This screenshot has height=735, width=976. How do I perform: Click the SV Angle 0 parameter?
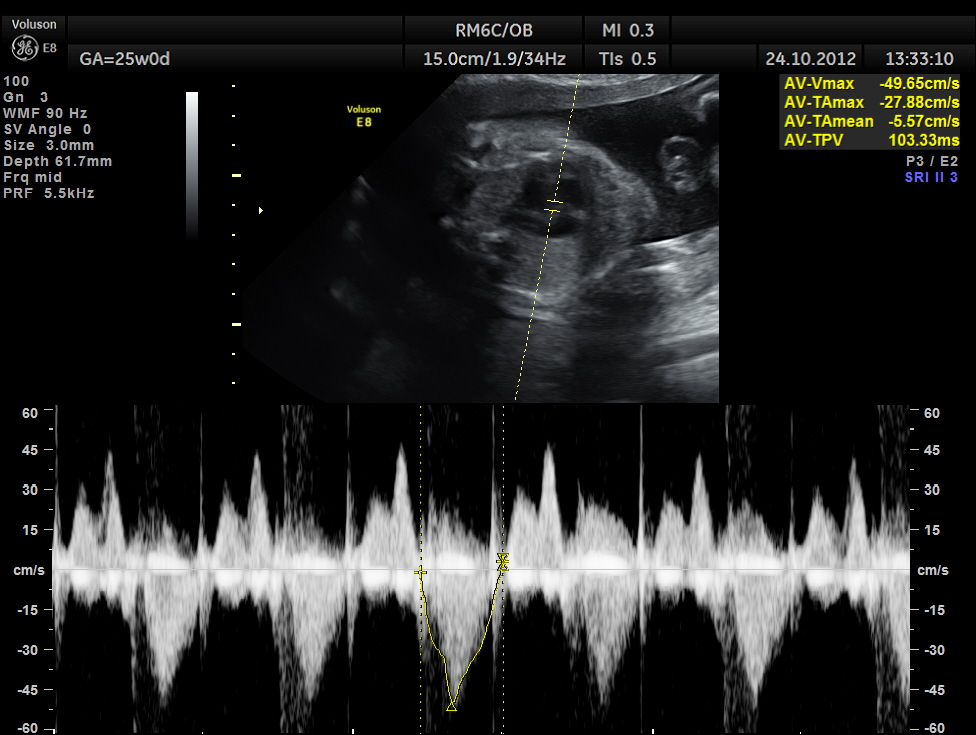point(48,129)
